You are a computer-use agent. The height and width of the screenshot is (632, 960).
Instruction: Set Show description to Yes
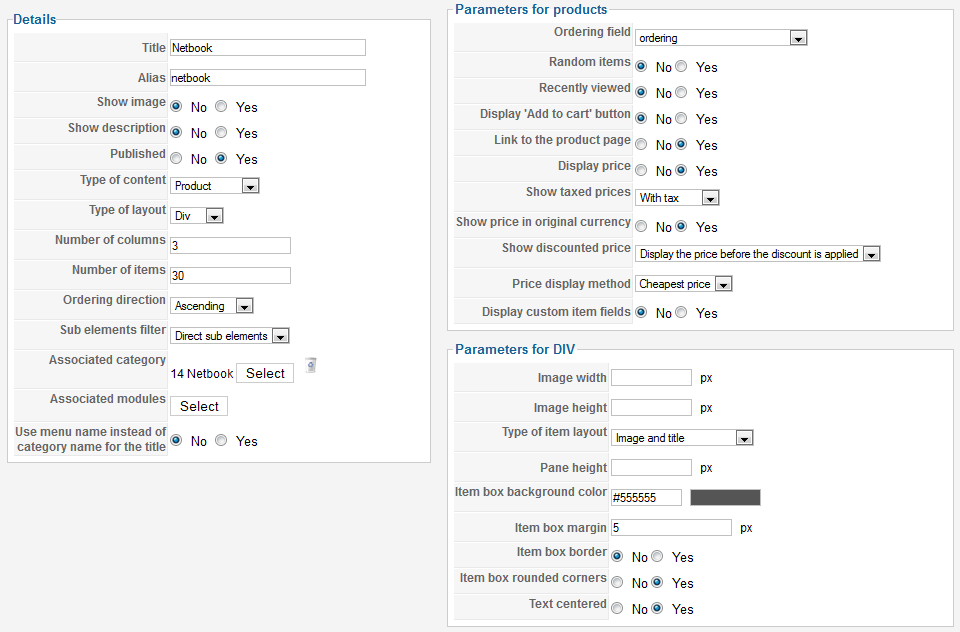[x=222, y=132]
